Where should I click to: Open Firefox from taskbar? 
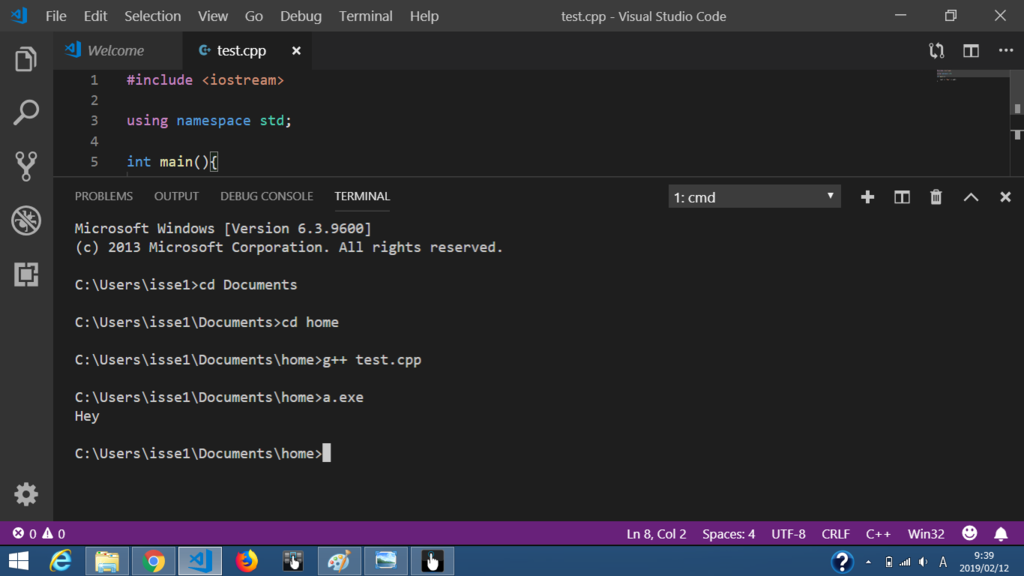[x=247, y=561]
